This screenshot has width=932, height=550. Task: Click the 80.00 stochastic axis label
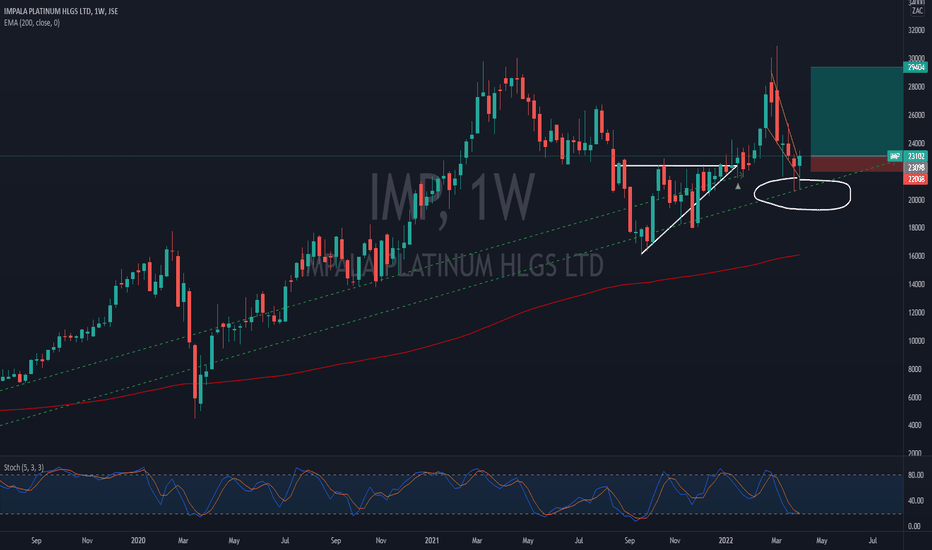coord(917,475)
